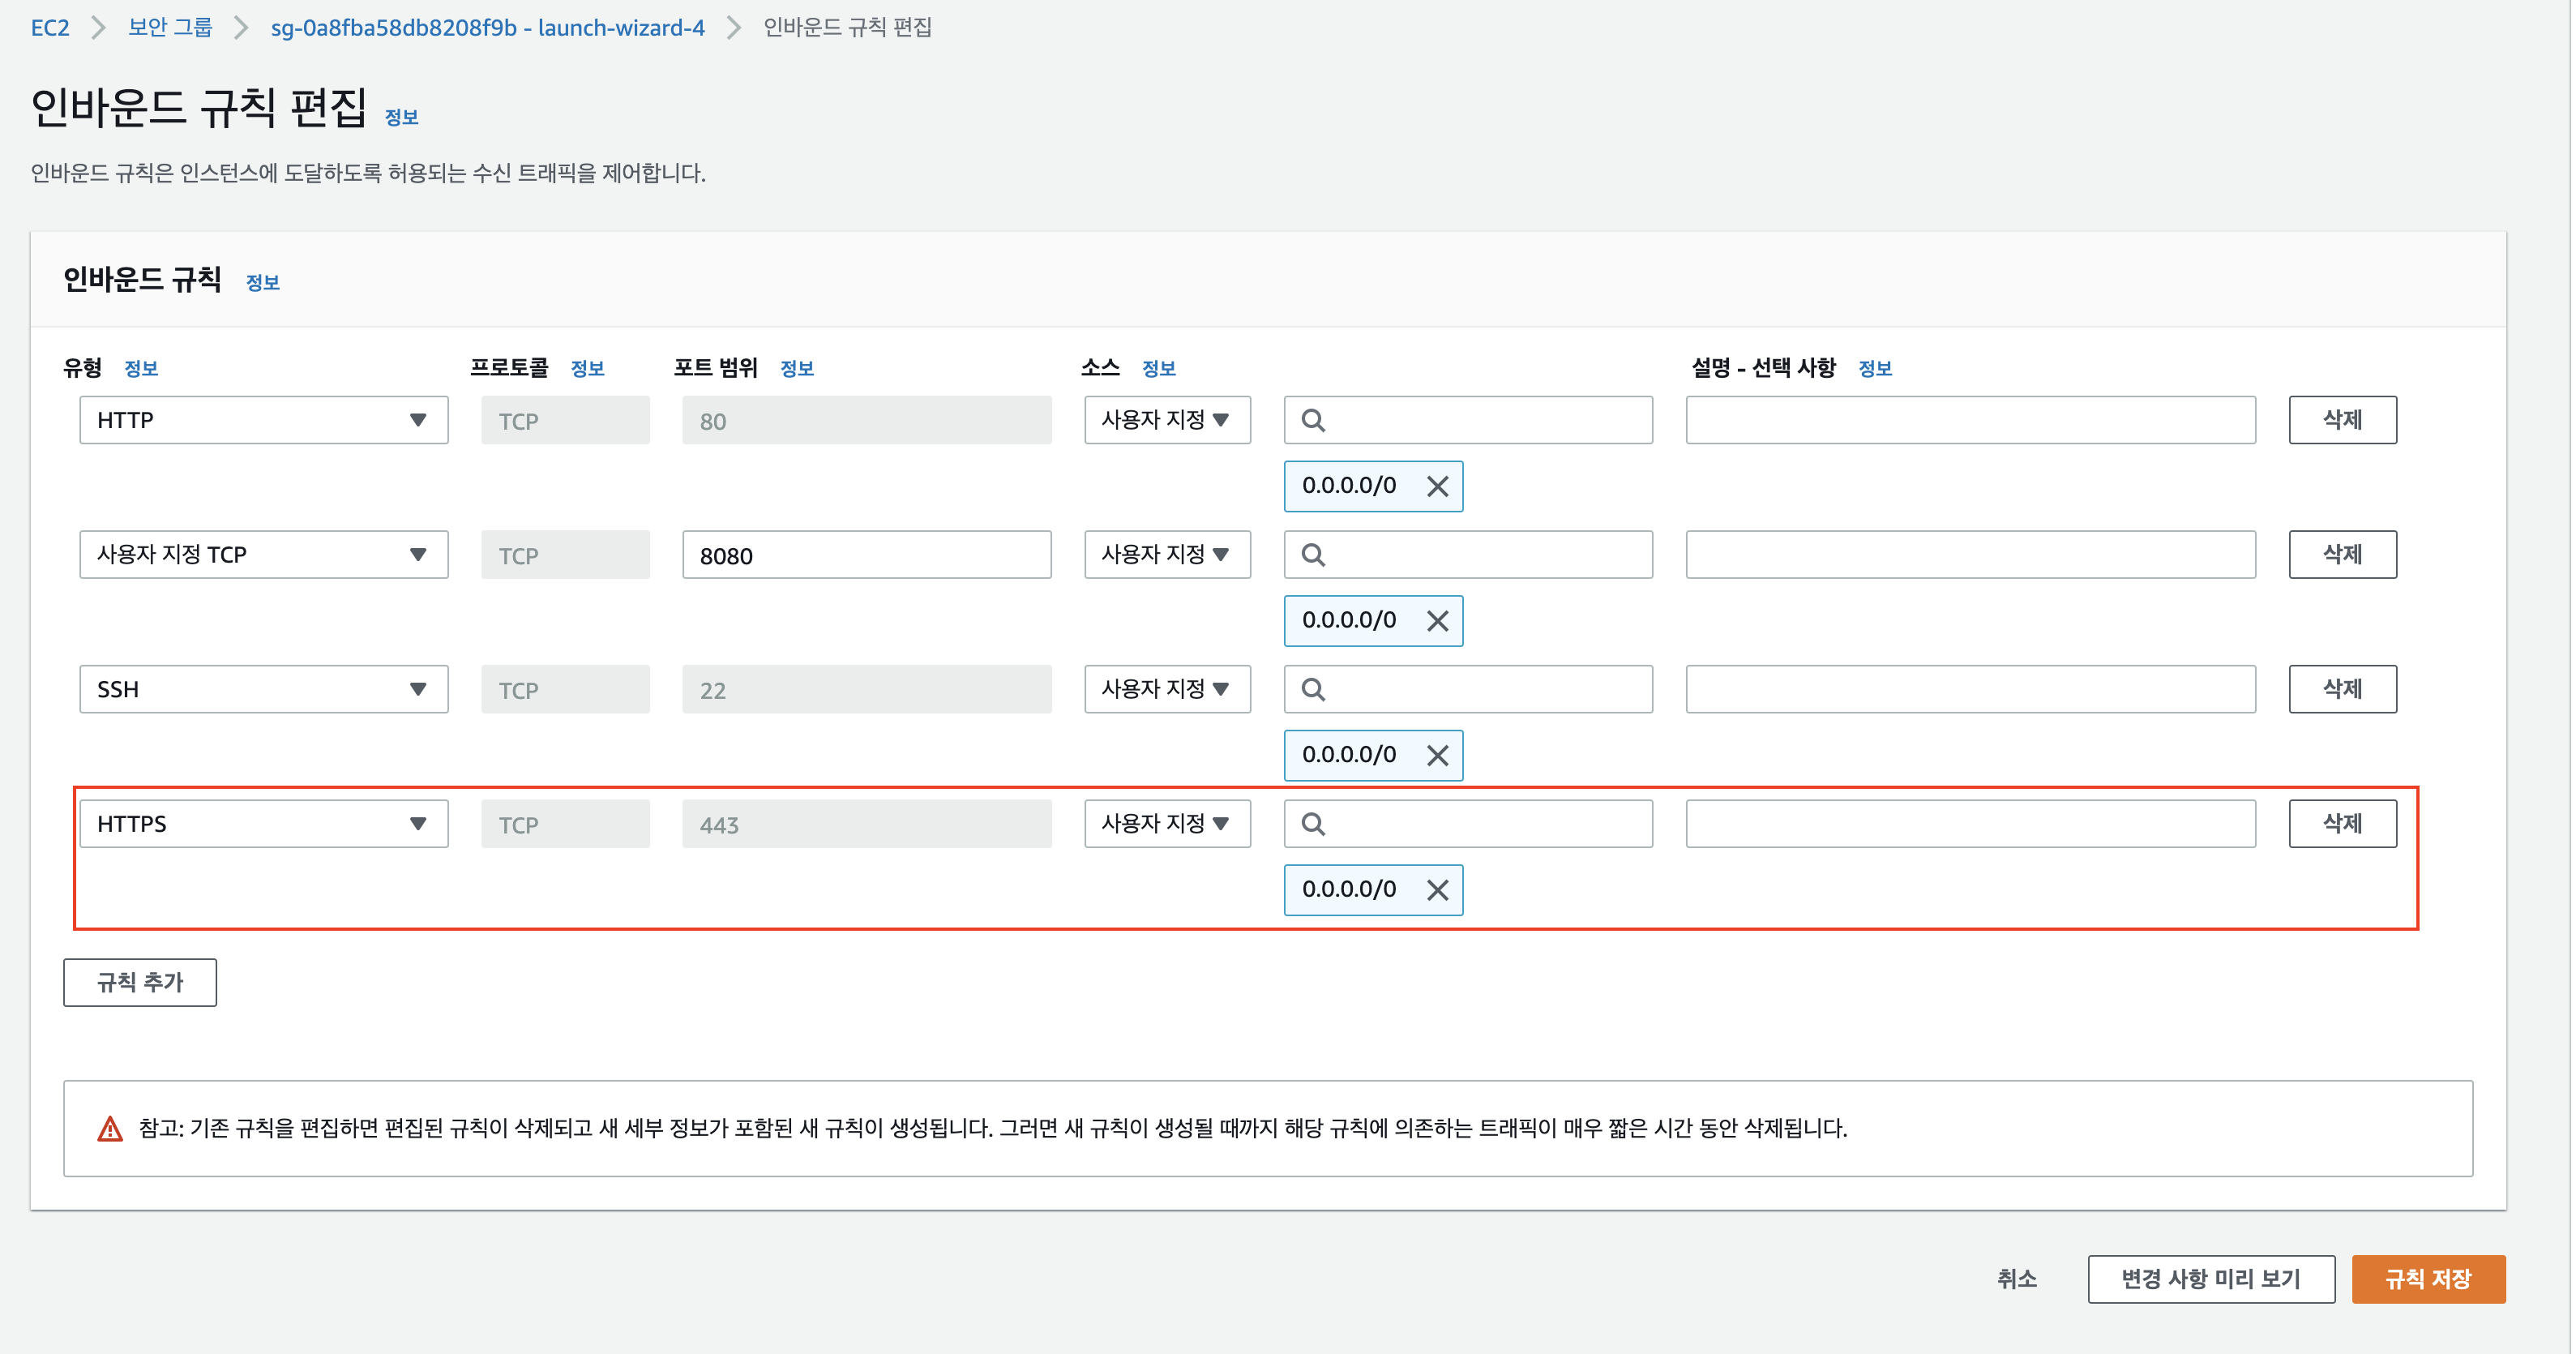Open the launch-wizard-4 security group breadcrumb

487,28
